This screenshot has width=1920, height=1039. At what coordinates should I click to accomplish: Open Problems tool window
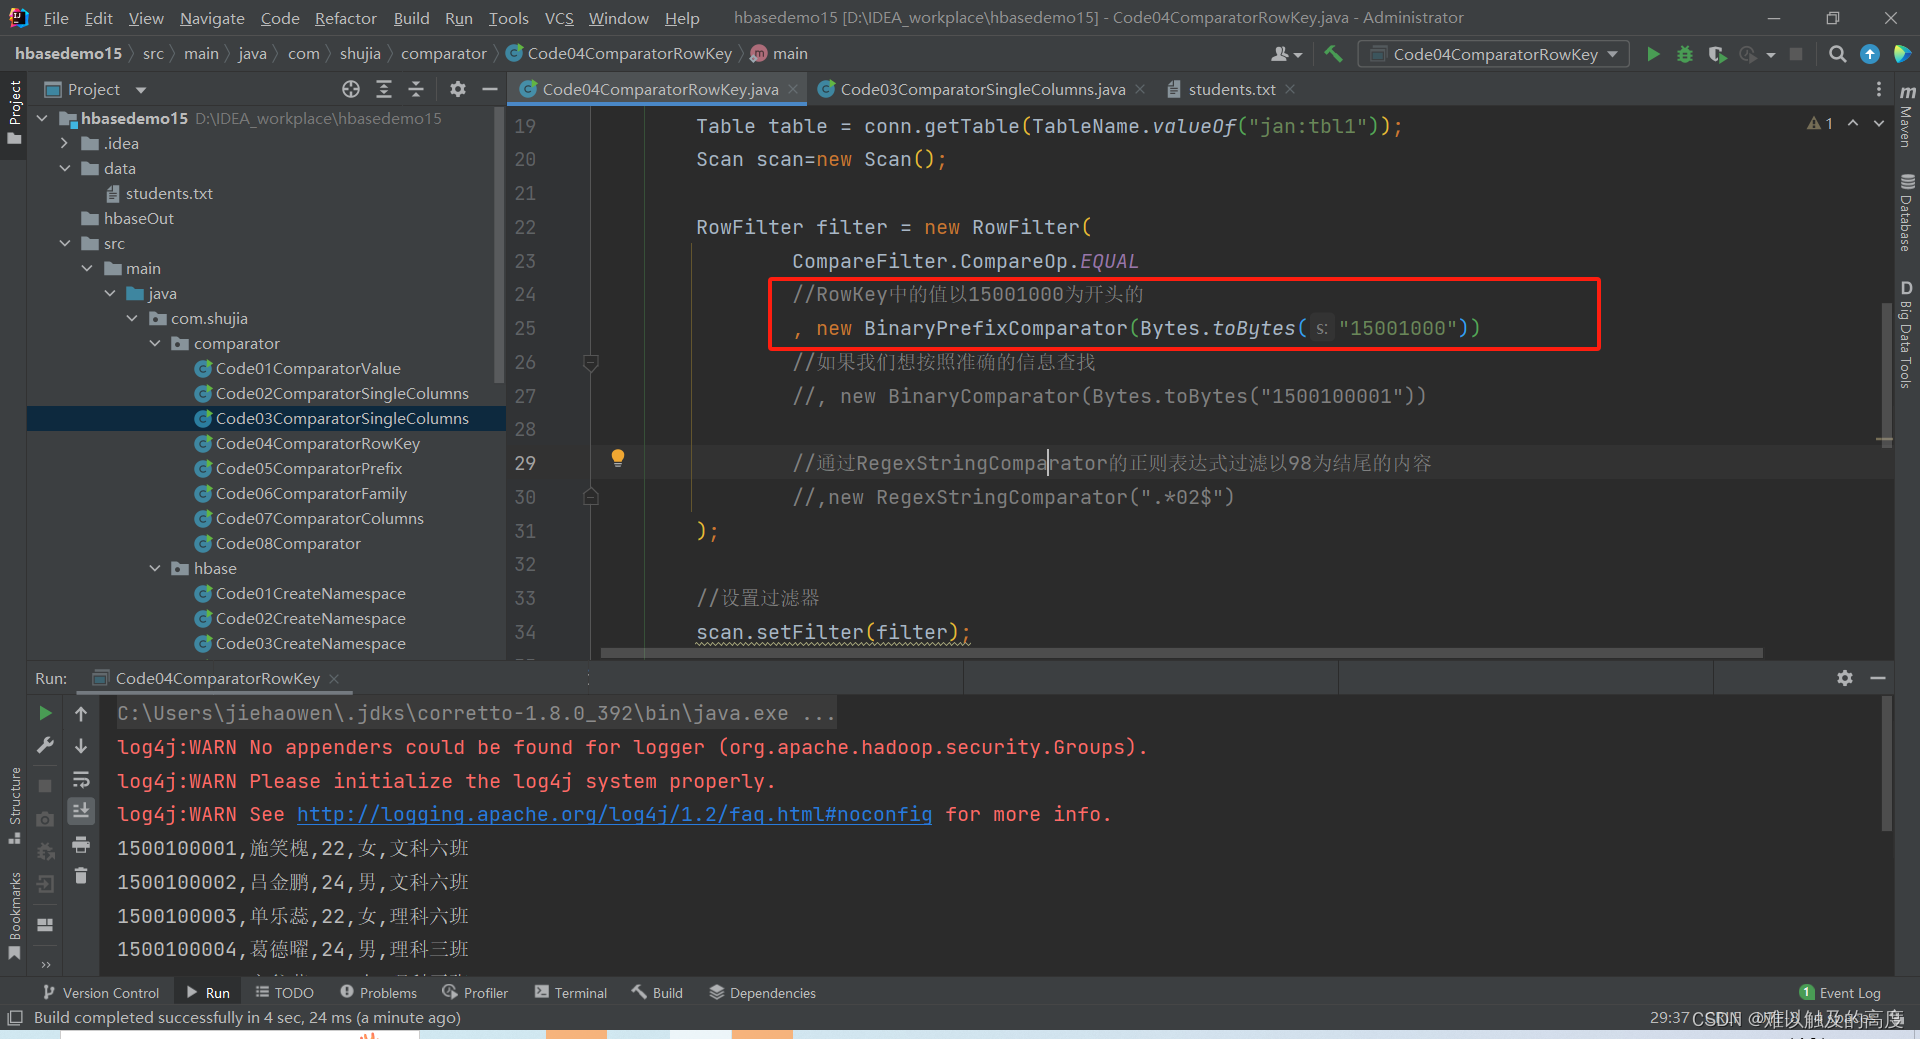pyautogui.click(x=378, y=992)
